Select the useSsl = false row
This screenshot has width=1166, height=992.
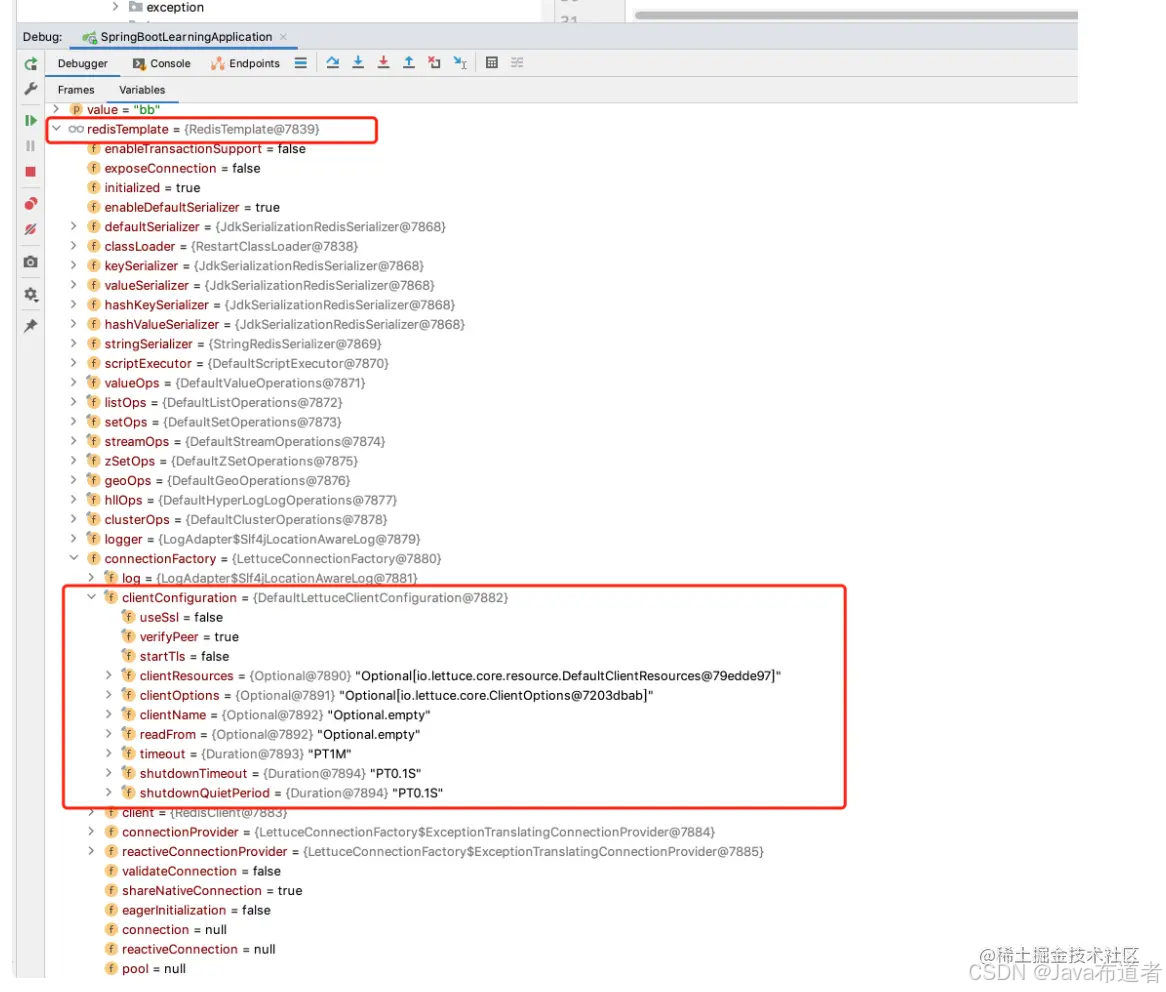173,617
